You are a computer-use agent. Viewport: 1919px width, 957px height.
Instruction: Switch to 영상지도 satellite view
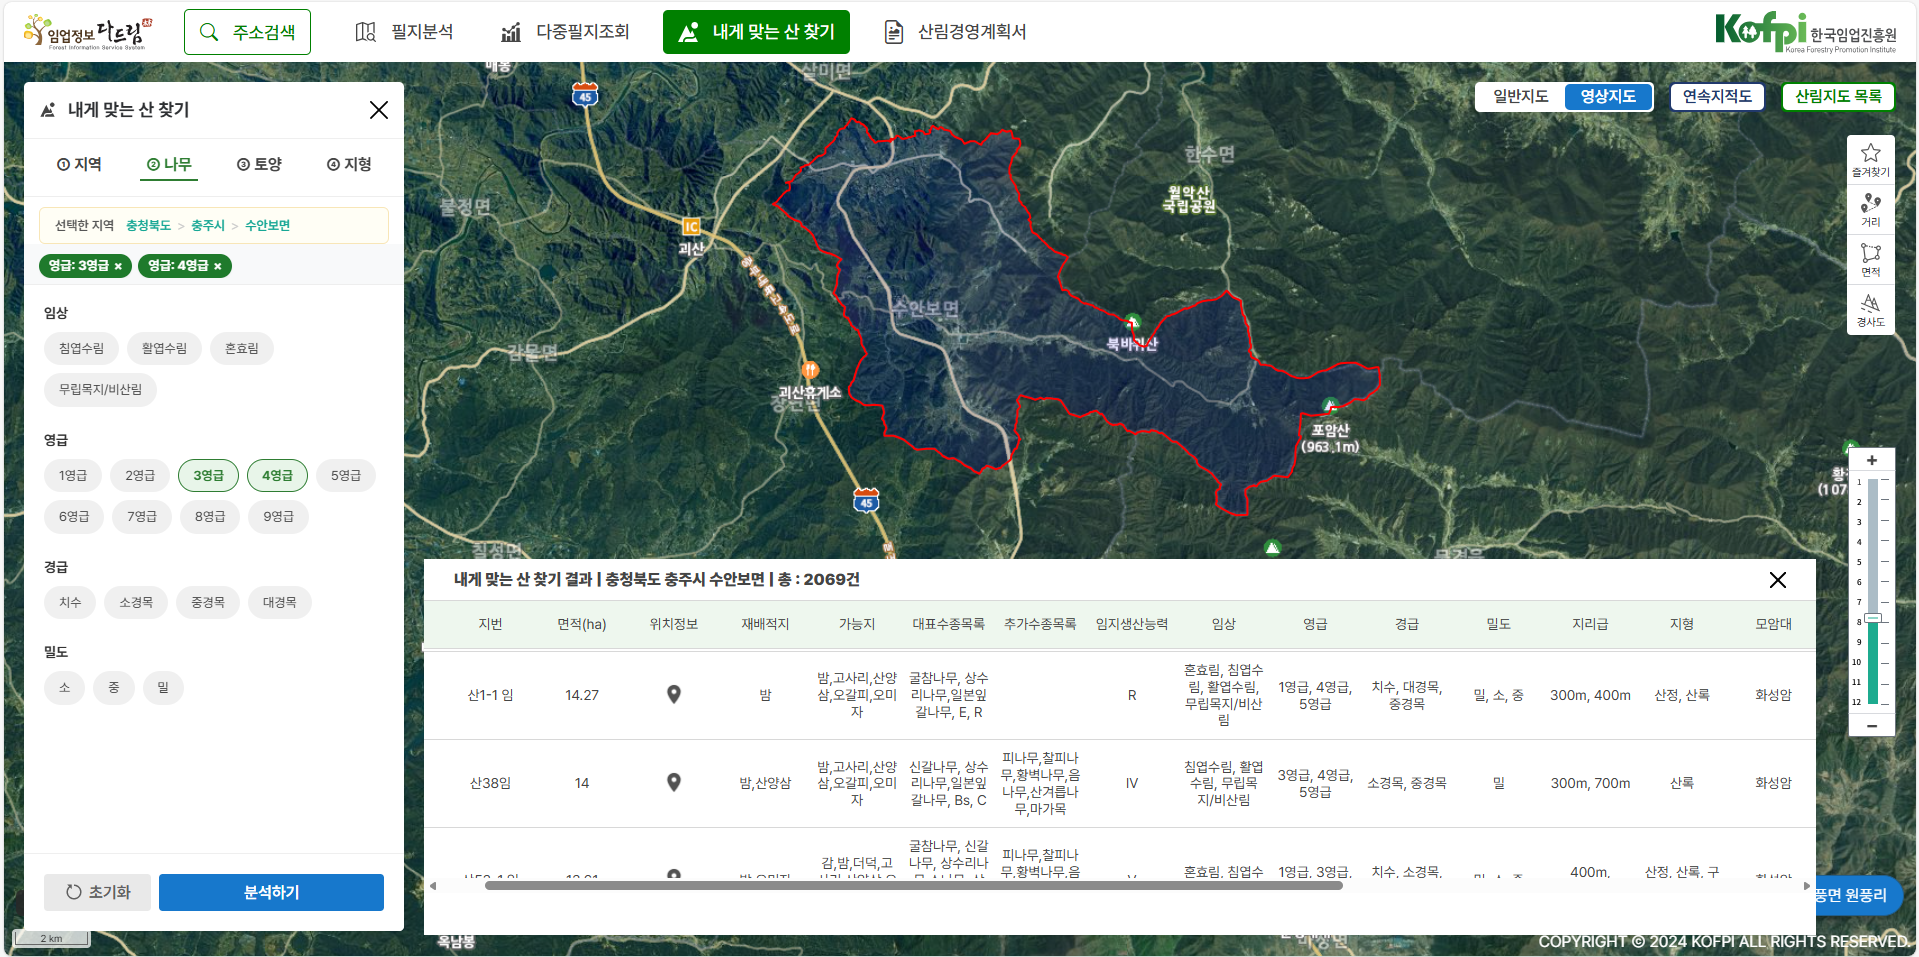tap(1608, 96)
